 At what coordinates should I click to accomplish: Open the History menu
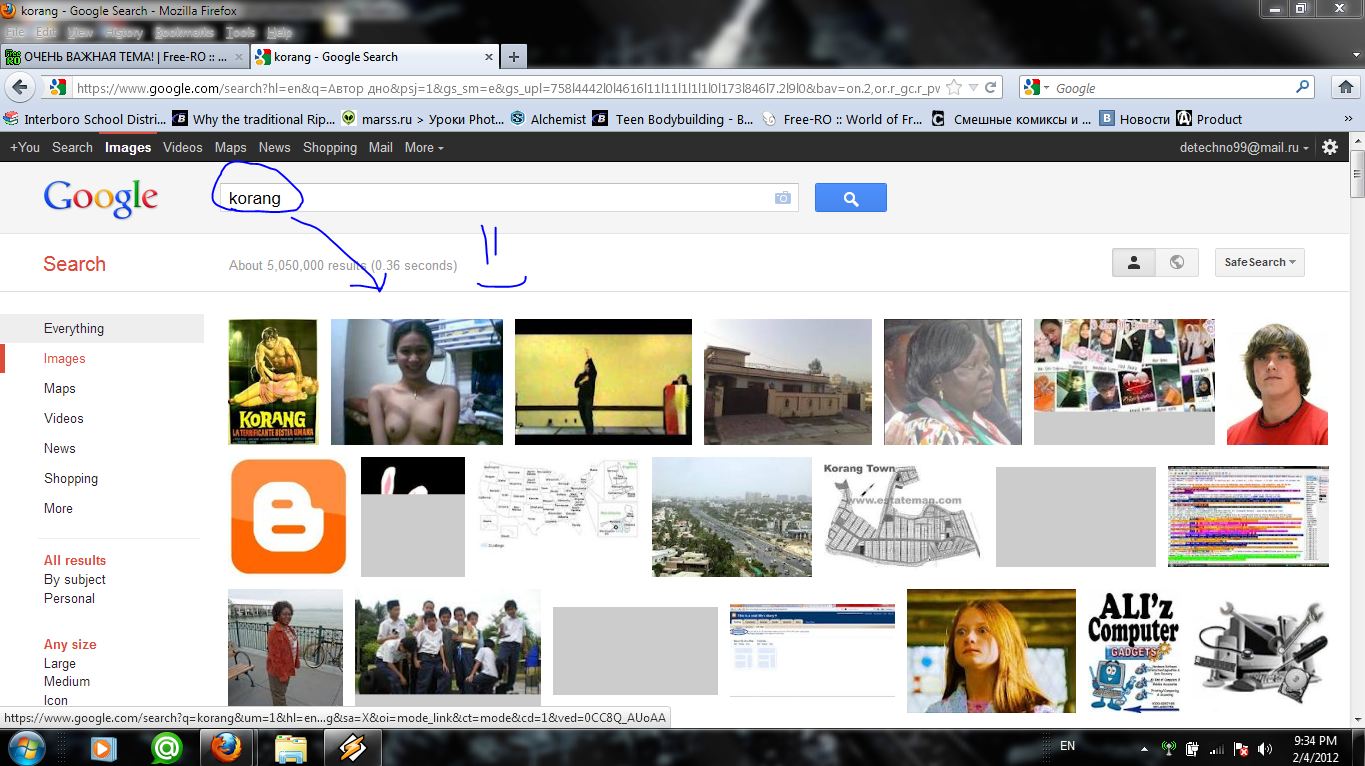(124, 33)
